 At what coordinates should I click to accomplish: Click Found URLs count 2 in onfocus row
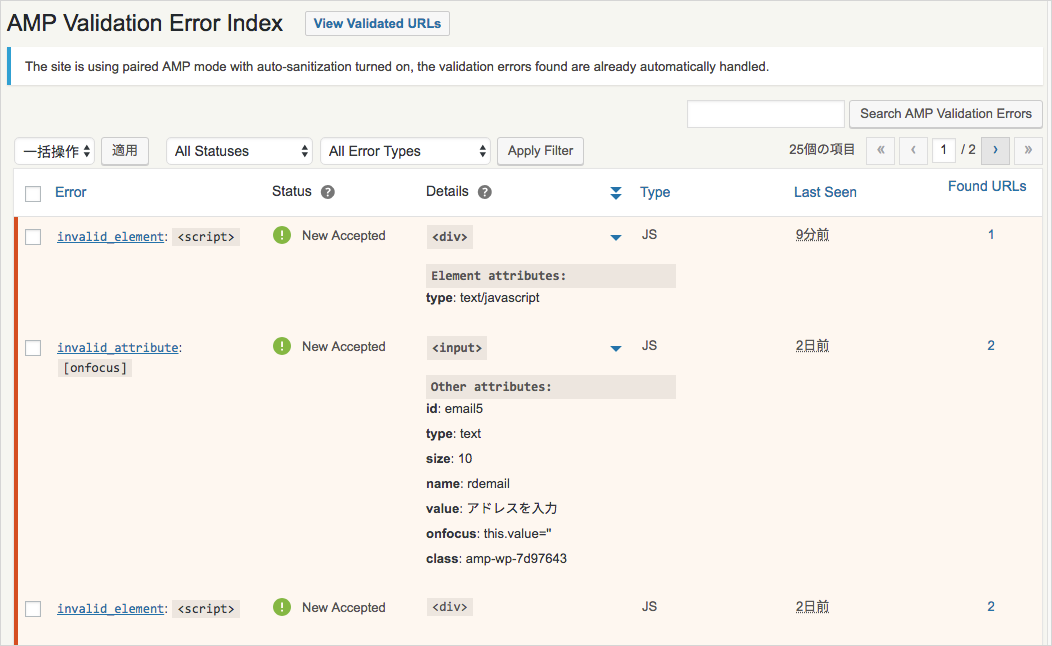pyautogui.click(x=991, y=345)
